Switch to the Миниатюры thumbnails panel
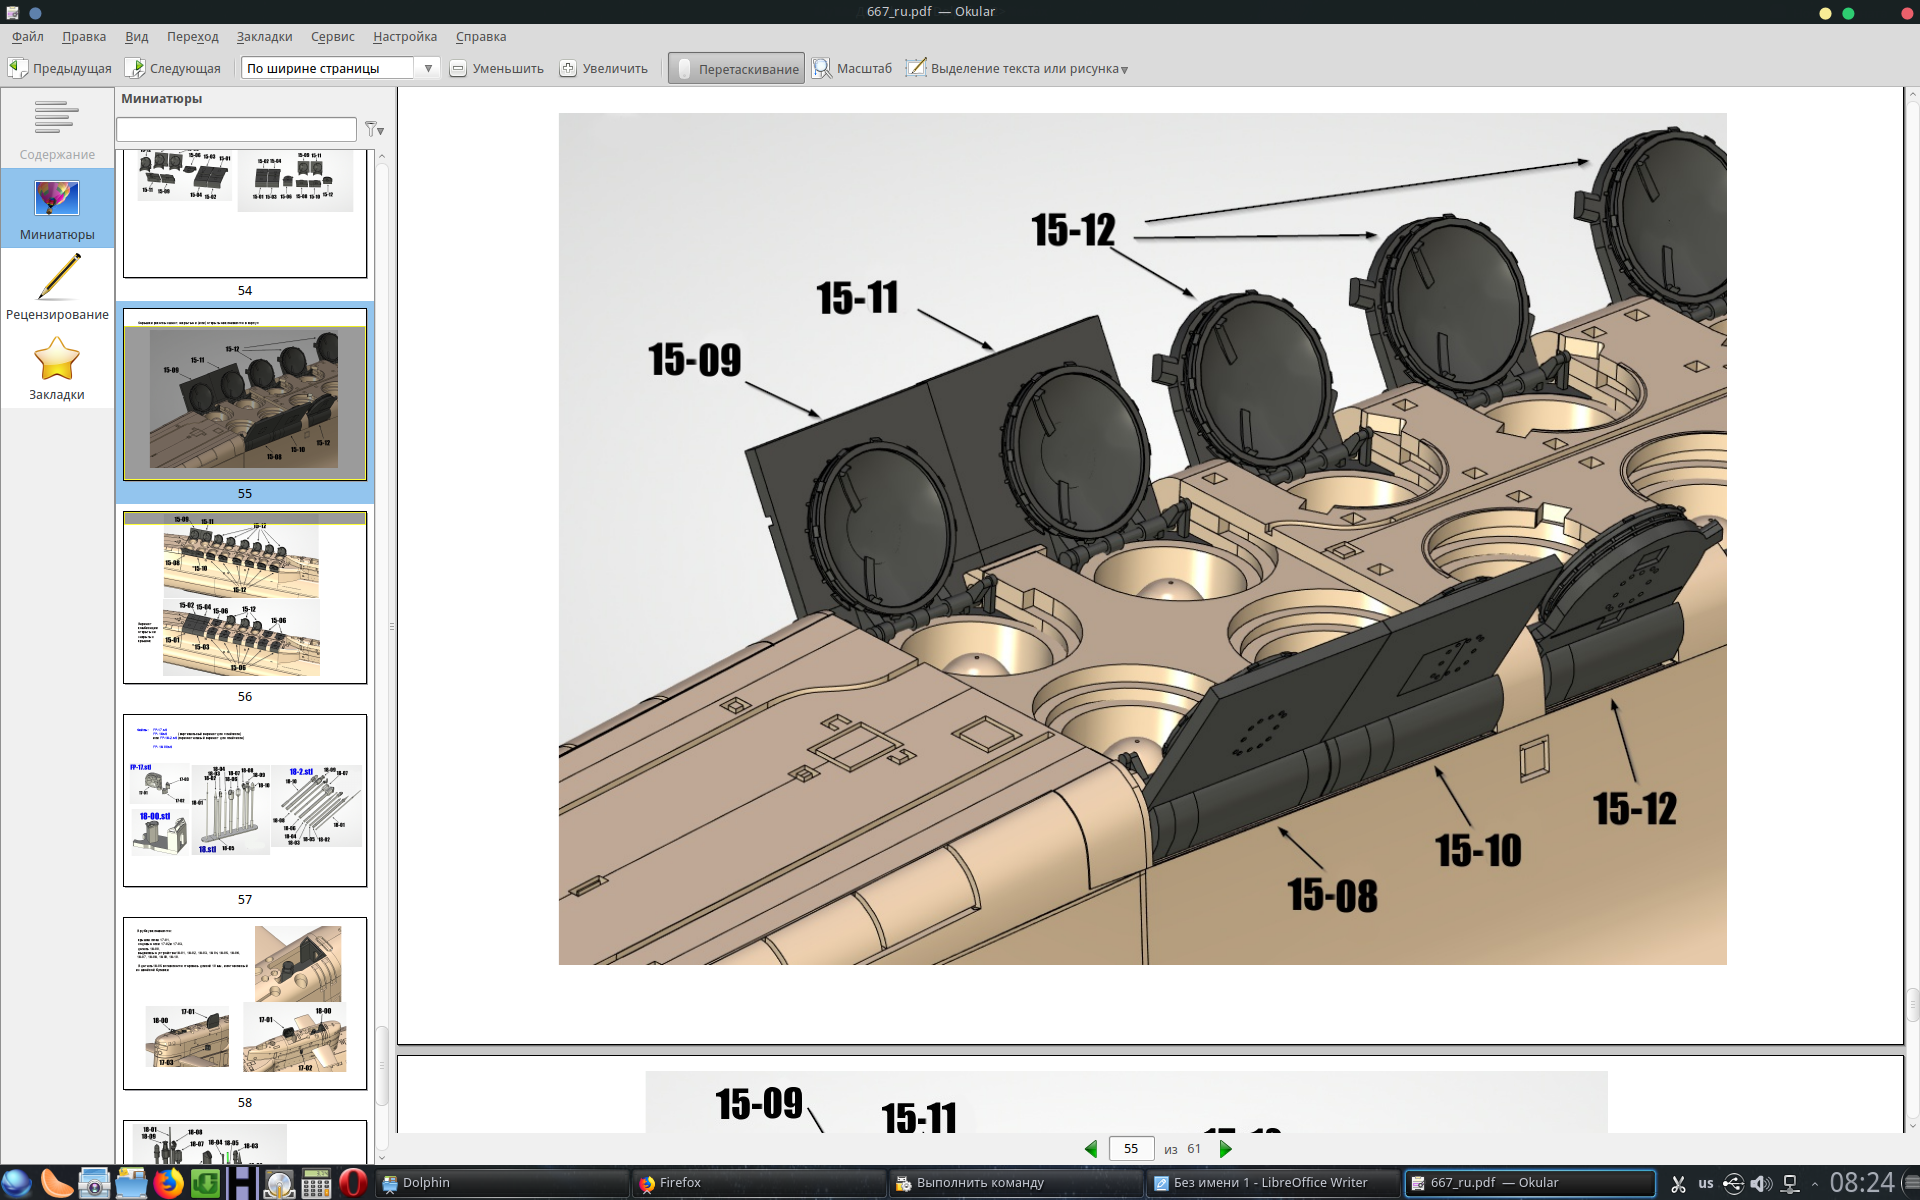The height and width of the screenshot is (1200, 1920). click(57, 208)
